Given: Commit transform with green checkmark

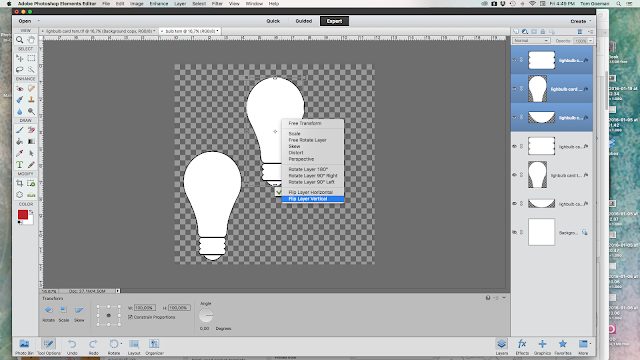Looking at the screenshot, I should pos(278,192).
